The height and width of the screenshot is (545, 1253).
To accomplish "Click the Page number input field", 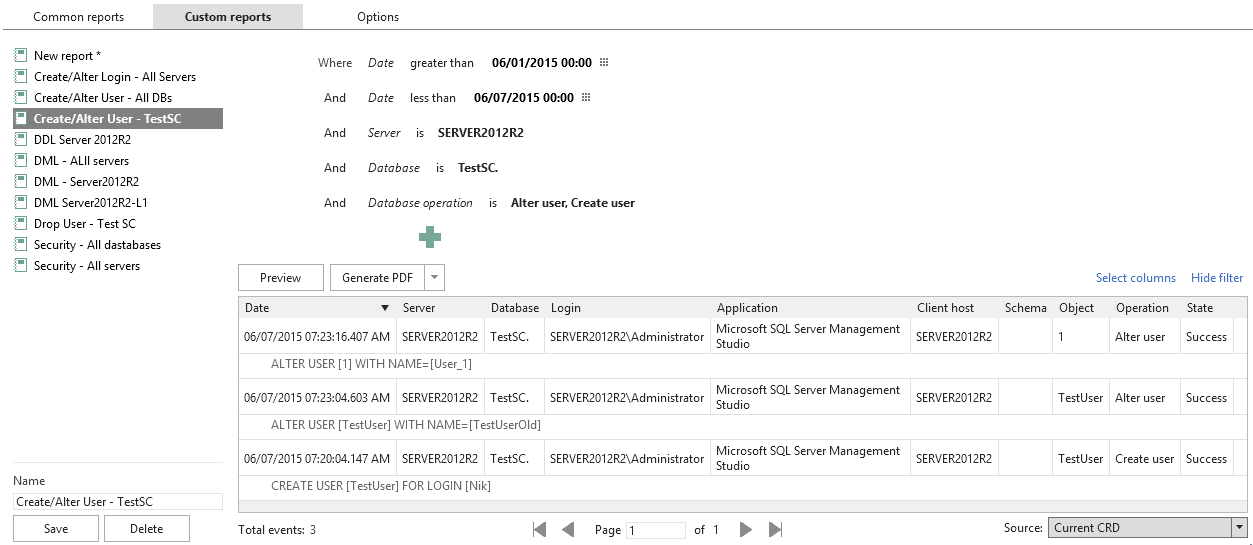I will [x=656, y=530].
